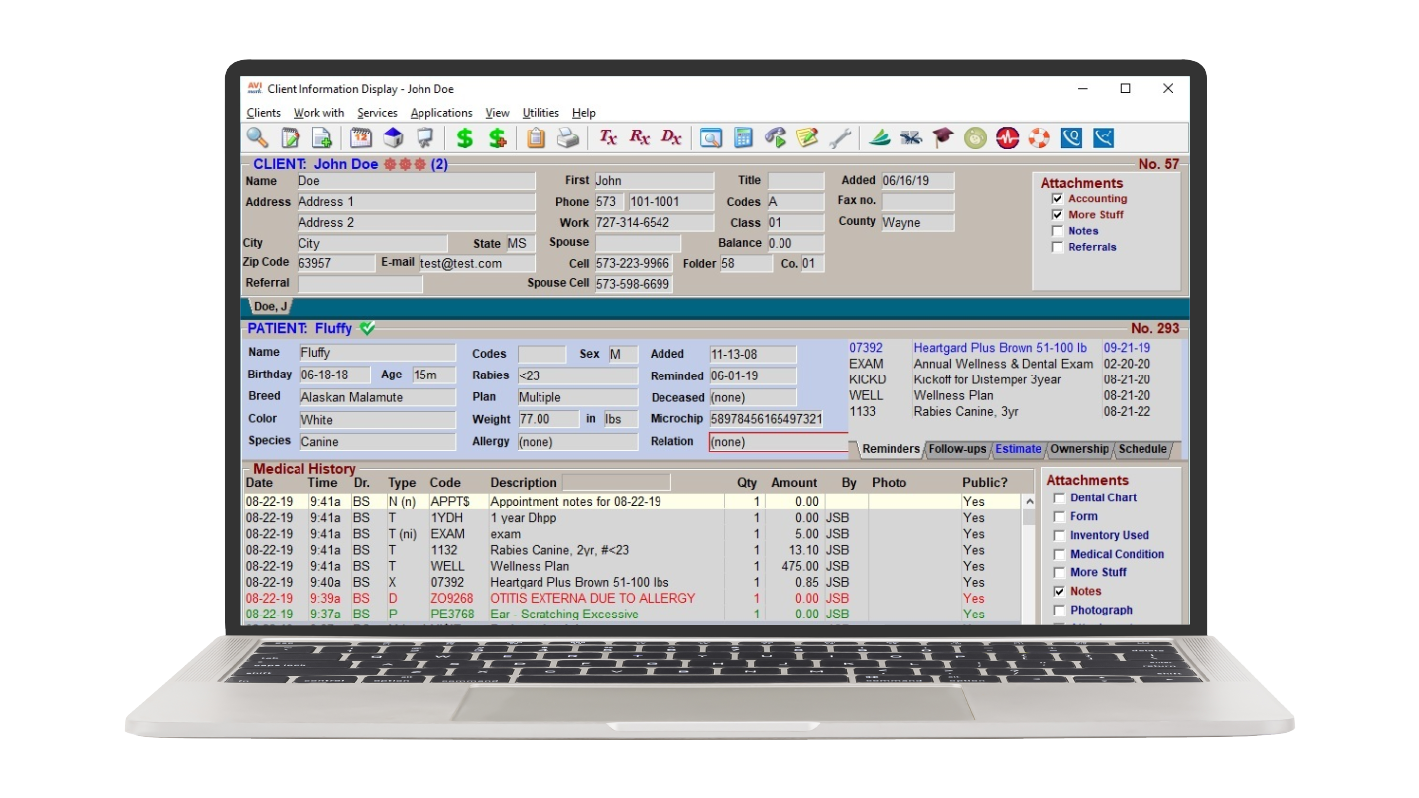Screen dimensions: 1419x798
Task: Select the Annual Wellness & Dental Exam reminder
Action: pos(1000,364)
